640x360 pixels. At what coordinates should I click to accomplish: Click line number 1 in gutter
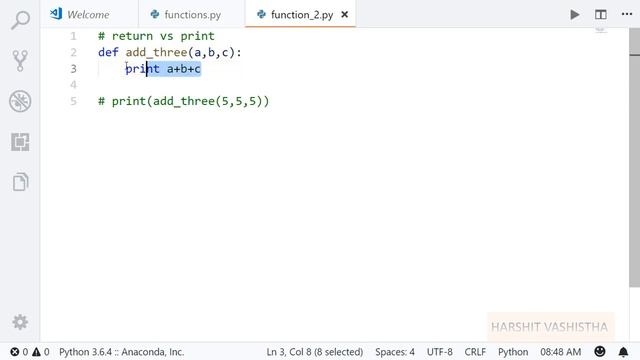[x=73, y=36]
